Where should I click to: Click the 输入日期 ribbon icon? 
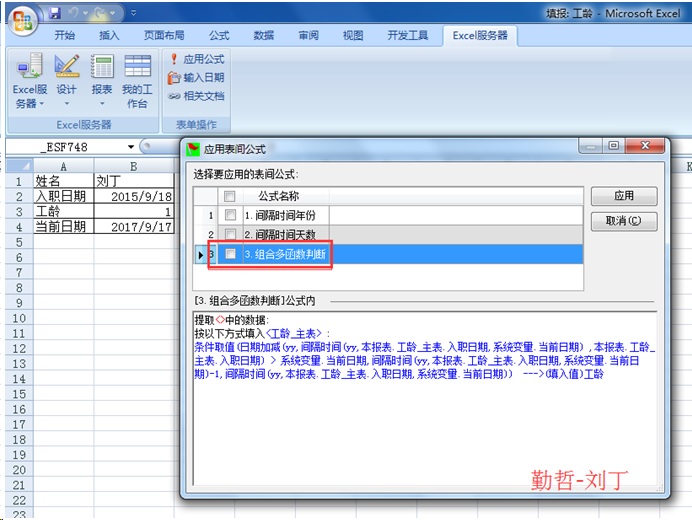(174, 77)
